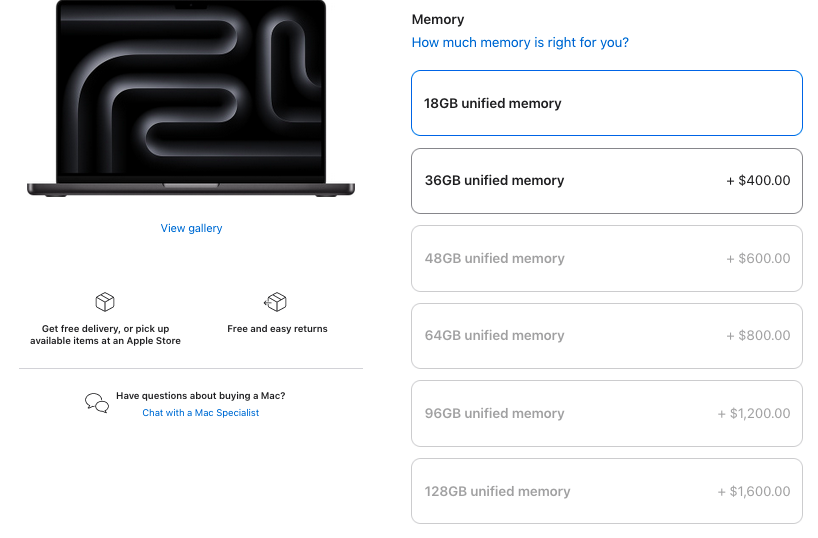Choose the 36GB unified memory option
The image size is (818, 538).
pyautogui.click(x=606, y=181)
